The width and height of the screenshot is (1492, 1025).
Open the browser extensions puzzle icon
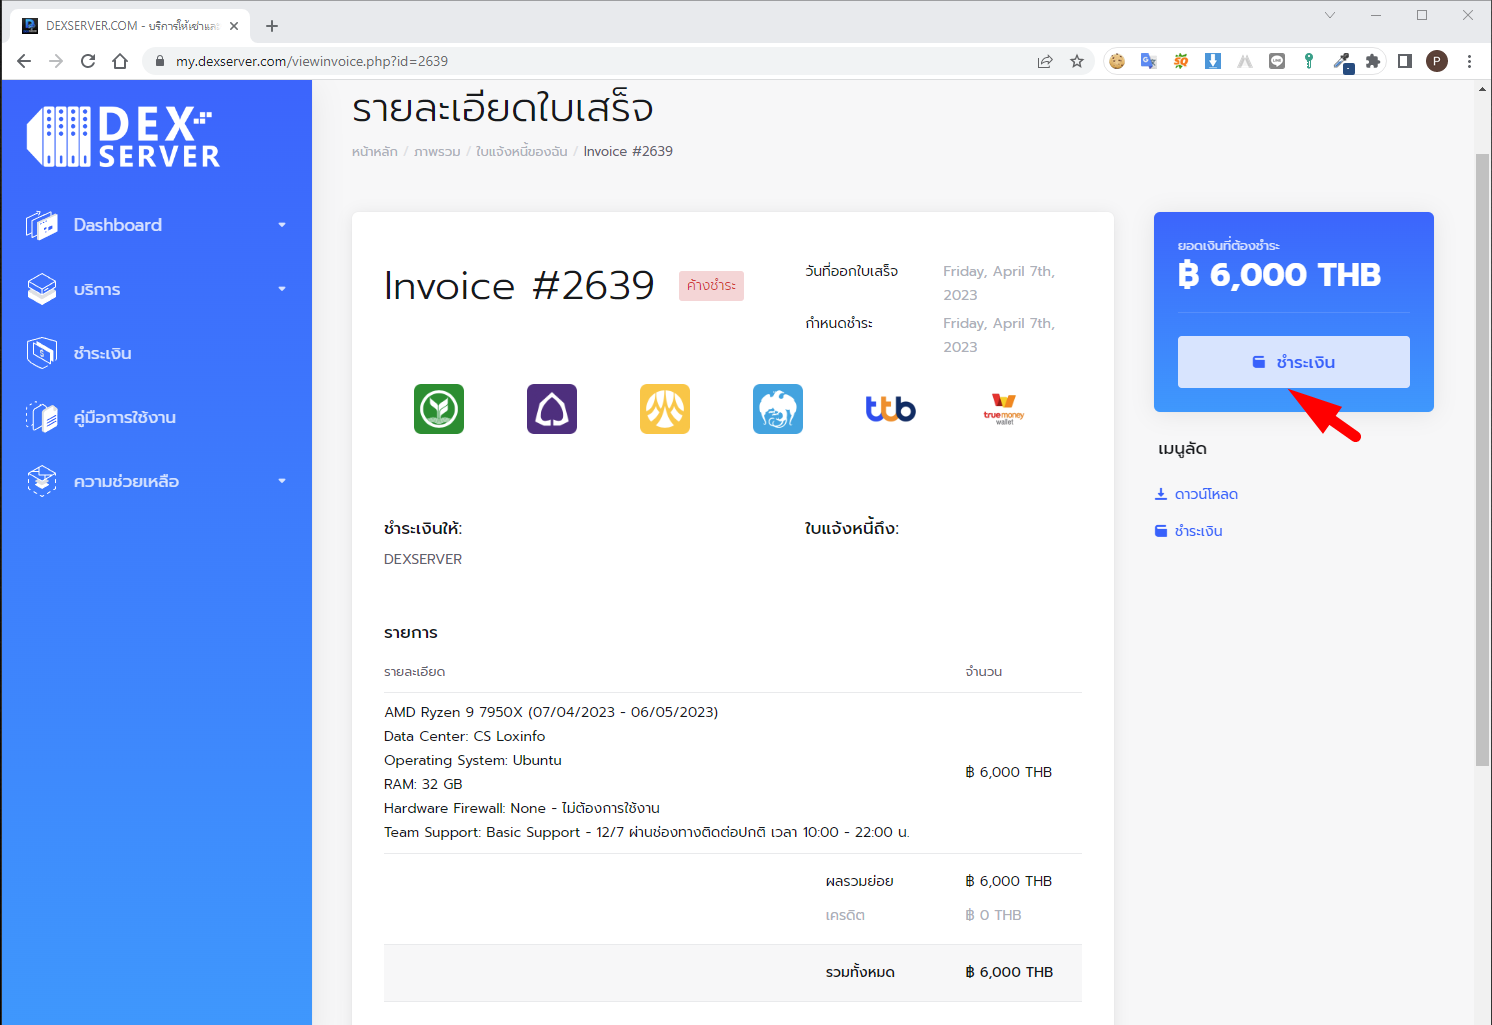[1373, 61]
